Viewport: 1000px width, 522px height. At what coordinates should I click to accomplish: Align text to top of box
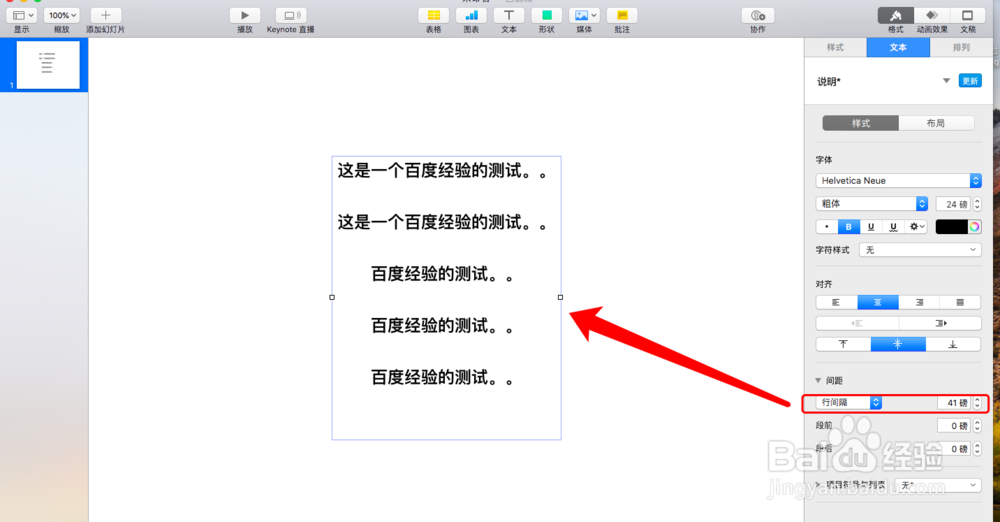click(843, 345)
